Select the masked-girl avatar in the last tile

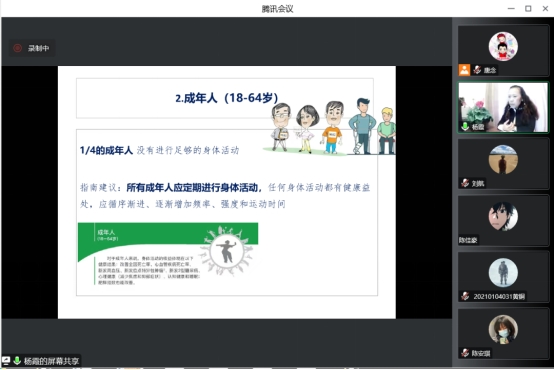click(503, 329)
